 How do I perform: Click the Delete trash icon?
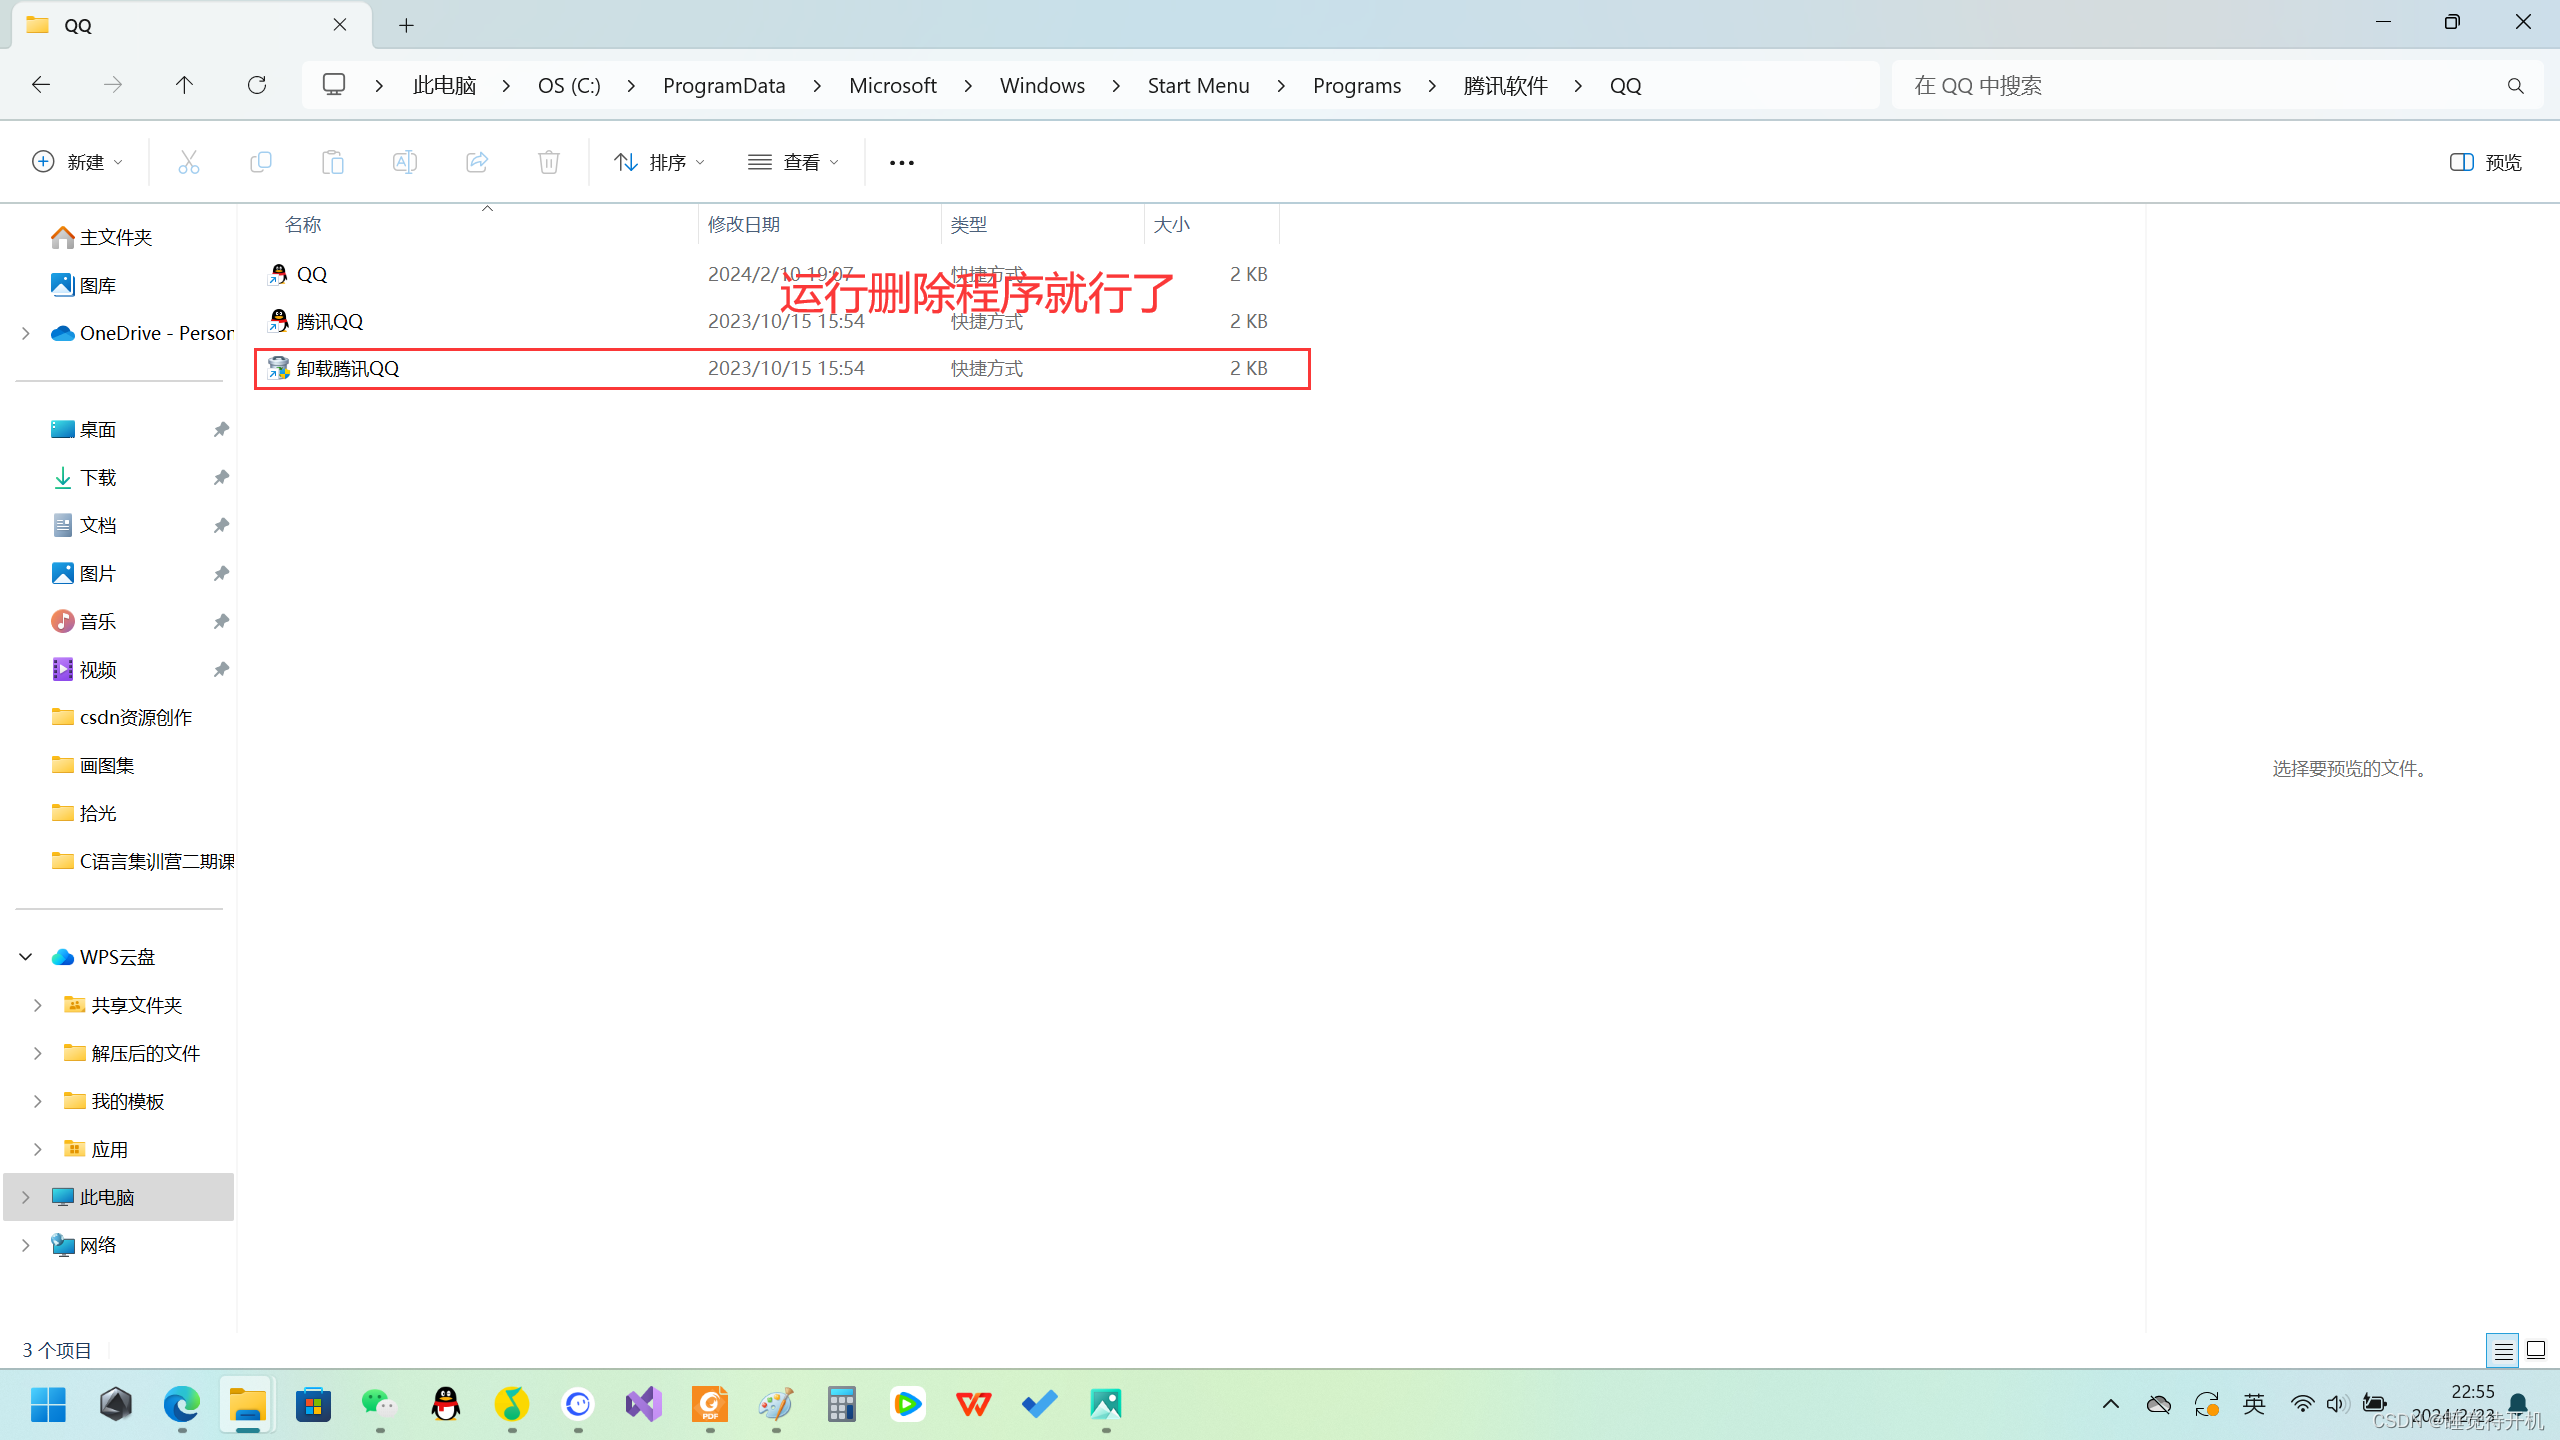(x=549, y=162)
